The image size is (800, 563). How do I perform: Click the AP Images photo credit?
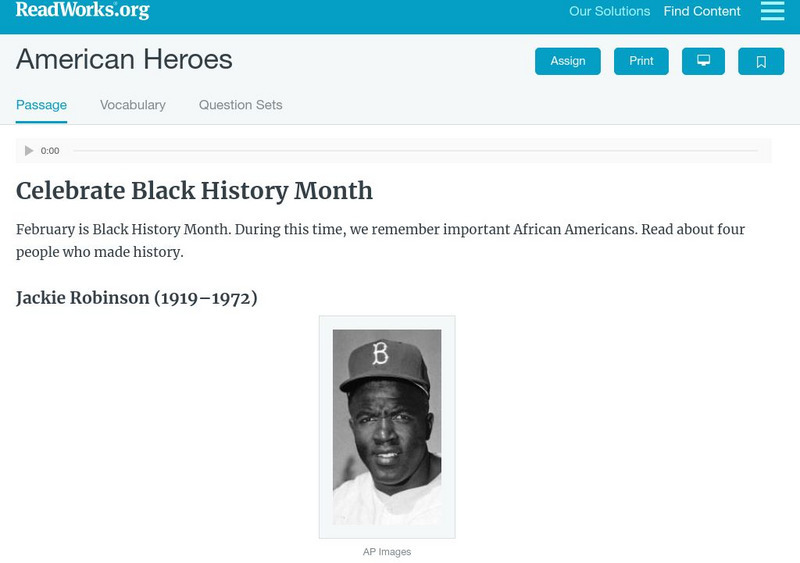click(387, 552)
